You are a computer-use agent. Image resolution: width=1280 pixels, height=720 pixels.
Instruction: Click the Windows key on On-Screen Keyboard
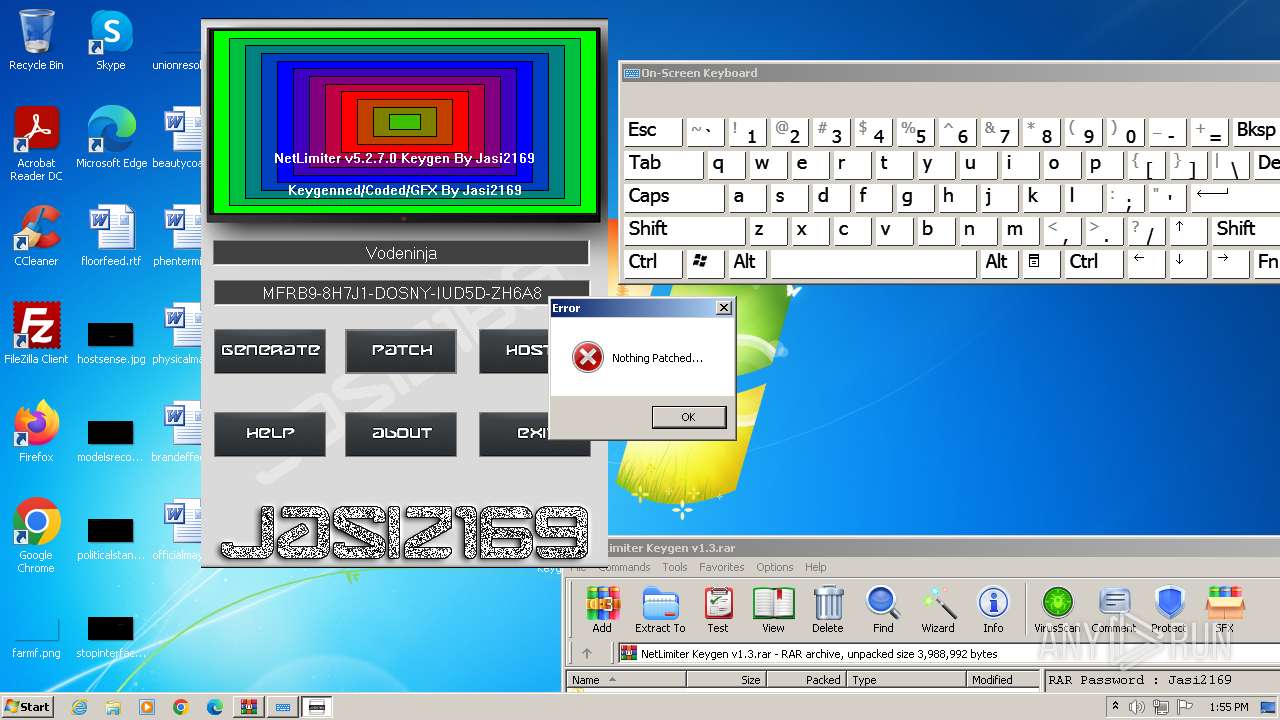point(705,263)
